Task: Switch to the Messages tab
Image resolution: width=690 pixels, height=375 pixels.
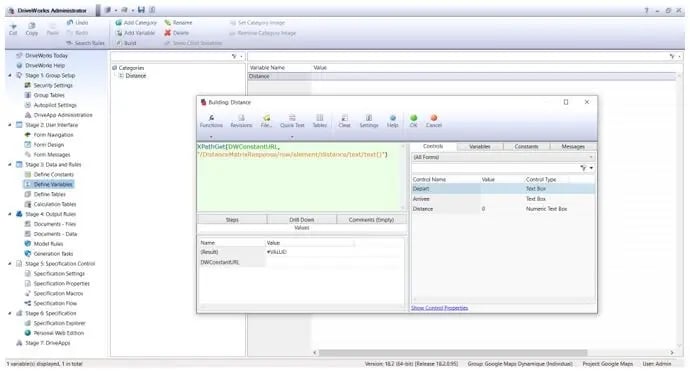Action: point(573,146)
